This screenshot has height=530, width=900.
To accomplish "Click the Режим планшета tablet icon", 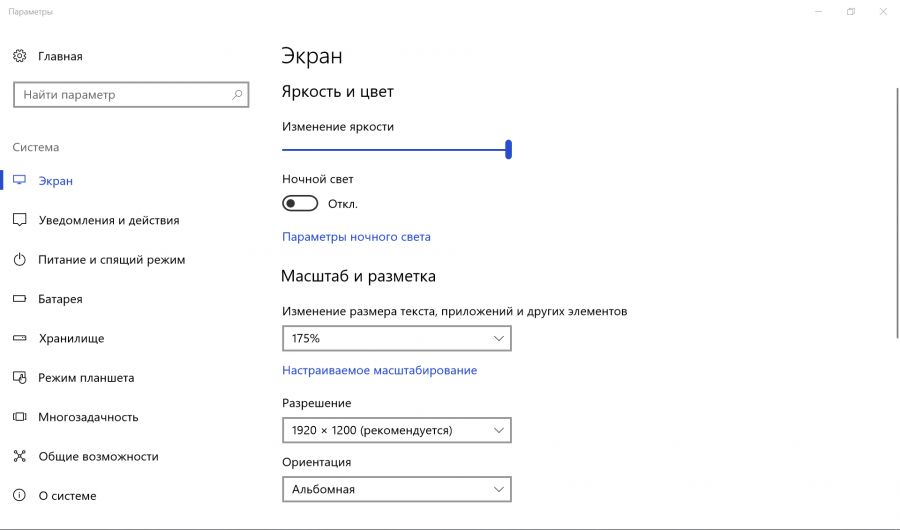I will pos(19,378).
